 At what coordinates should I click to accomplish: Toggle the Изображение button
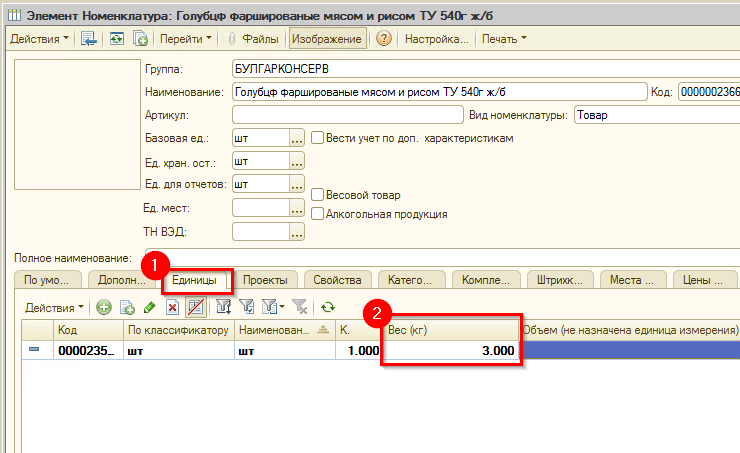(327, 39)
